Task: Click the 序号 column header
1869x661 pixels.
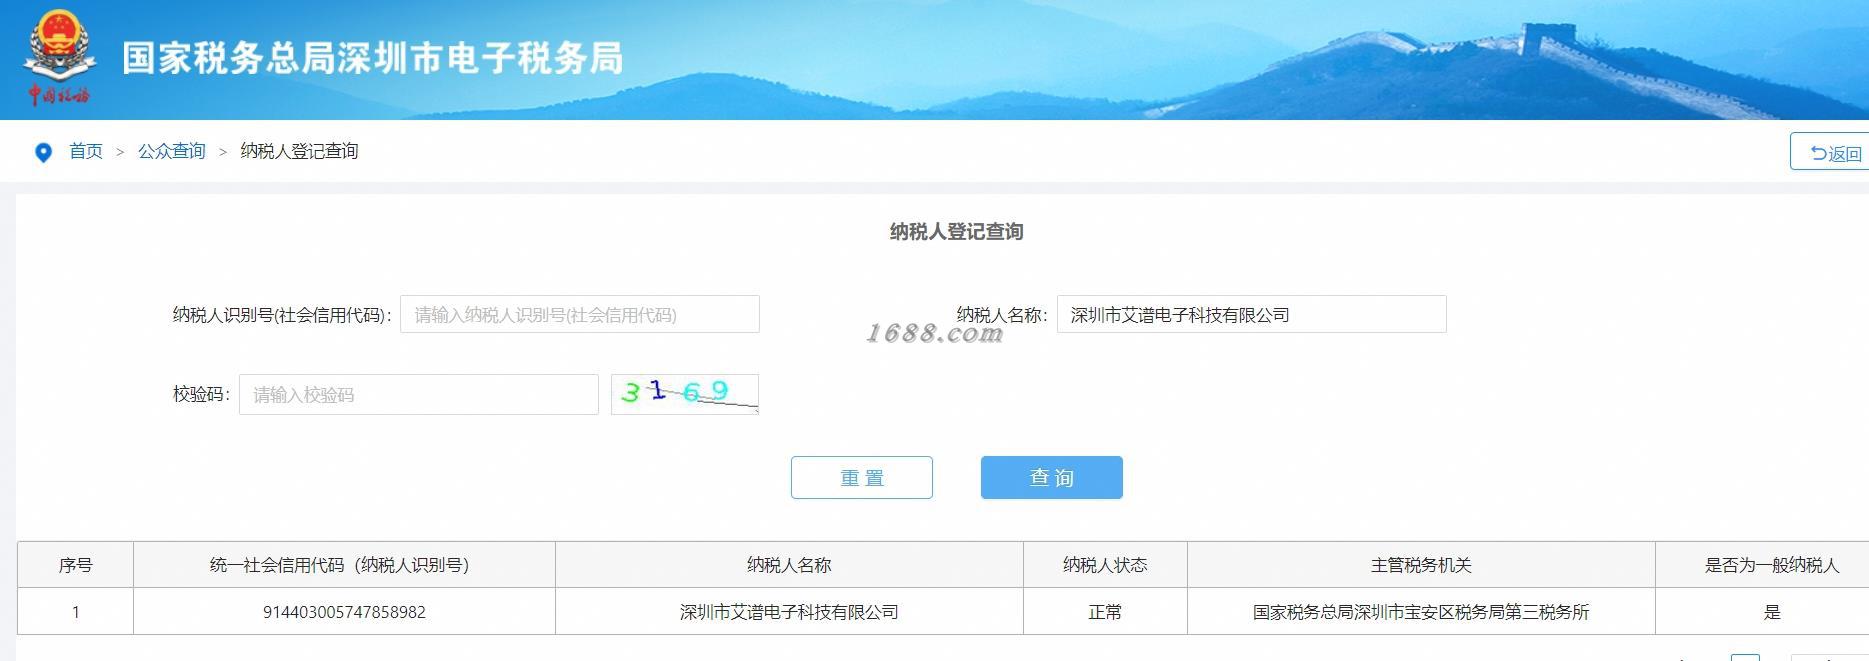Action: (x=75, y=565)
